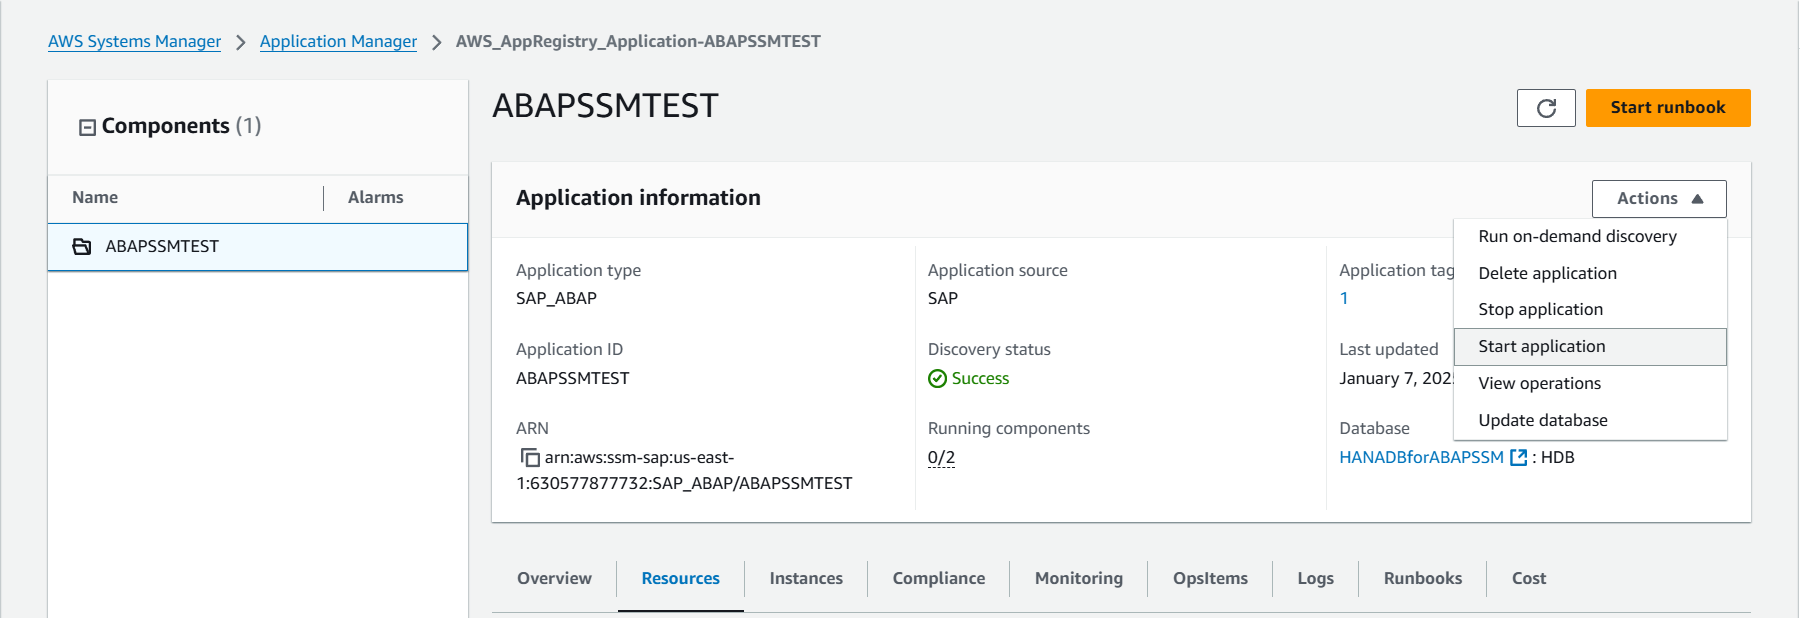Screen dimensions: 1800x618
Task: Copy the ARN using copy icon
Action: [530, 458]
